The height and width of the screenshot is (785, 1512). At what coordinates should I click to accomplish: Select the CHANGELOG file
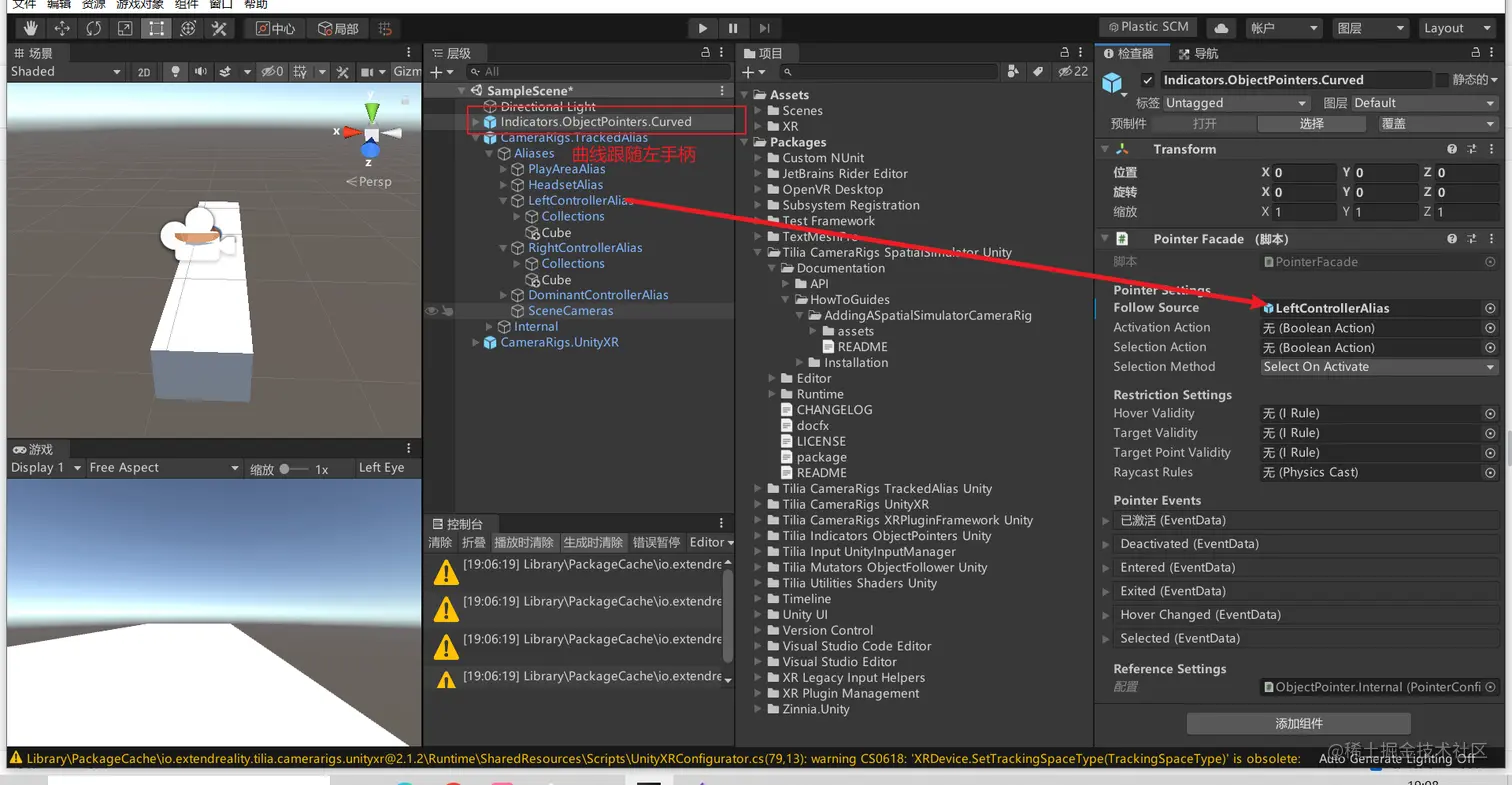tap(834, 410)
